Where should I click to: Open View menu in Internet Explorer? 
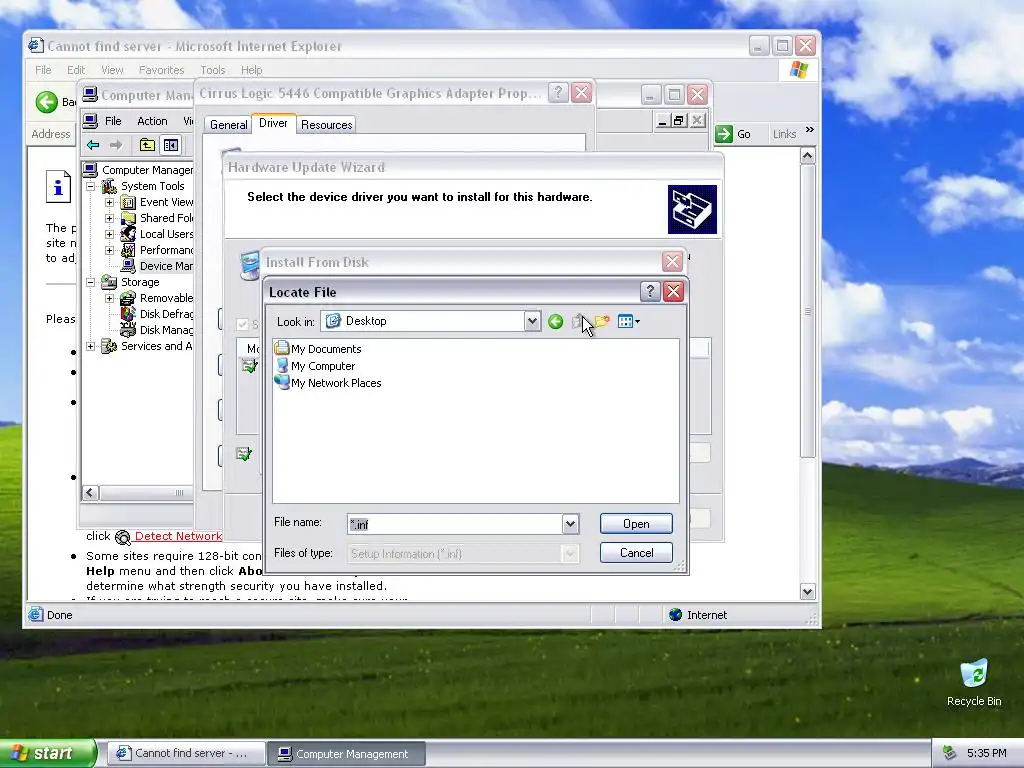coord(112,70)
